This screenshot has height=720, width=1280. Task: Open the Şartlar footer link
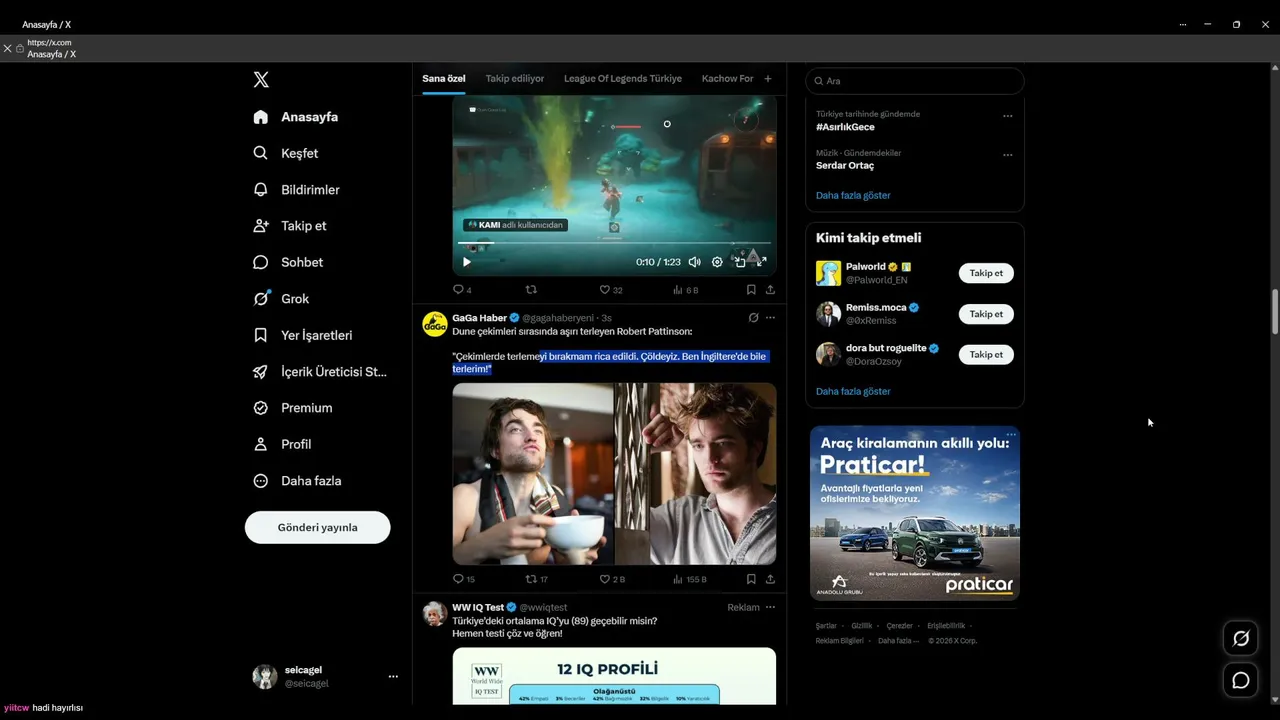click(x=826, y=626)
